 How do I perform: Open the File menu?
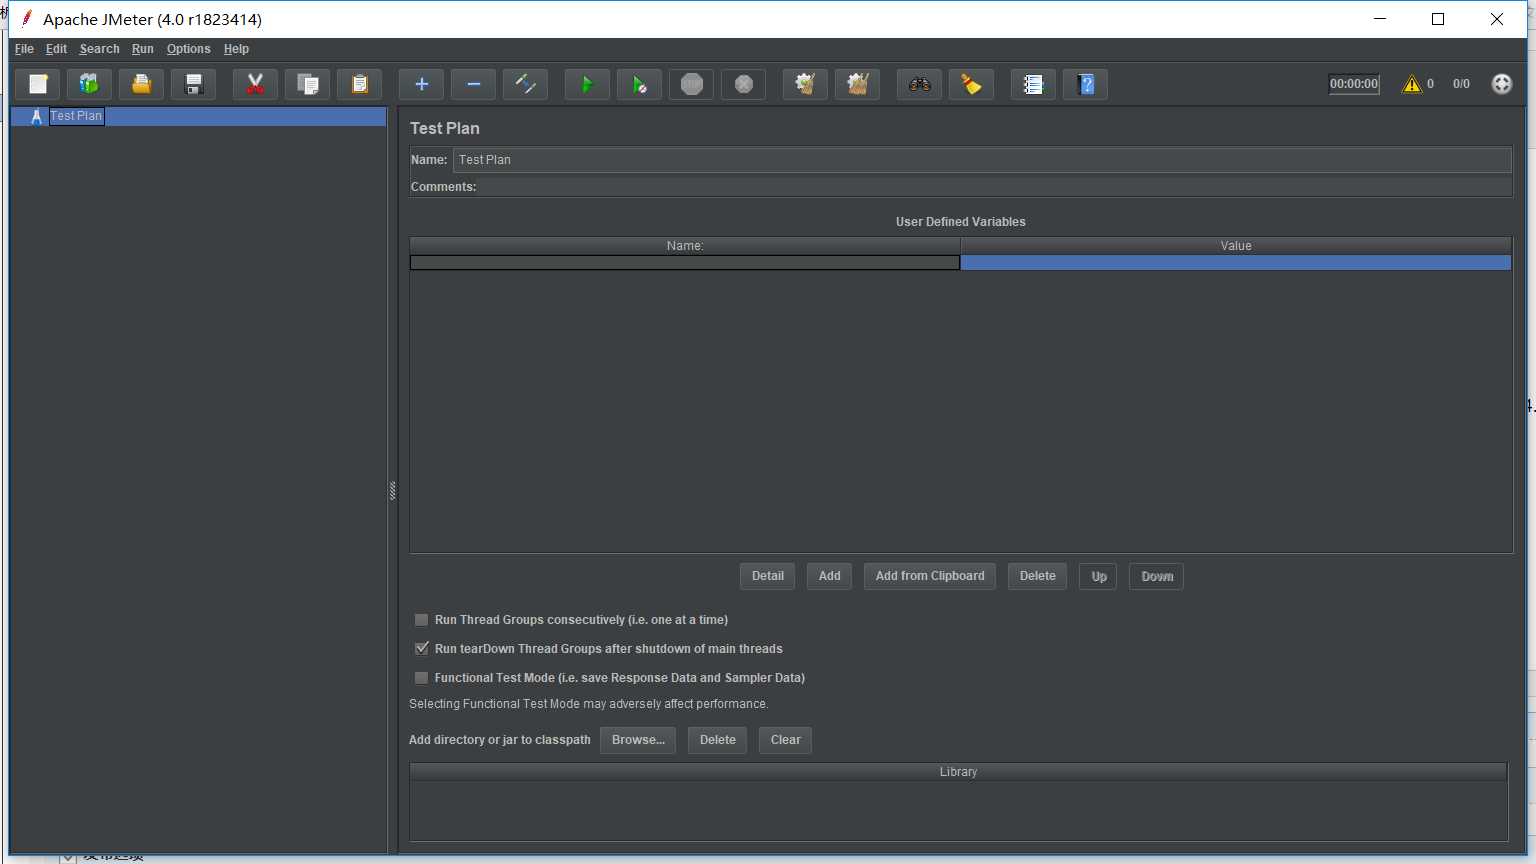(24, 49)
